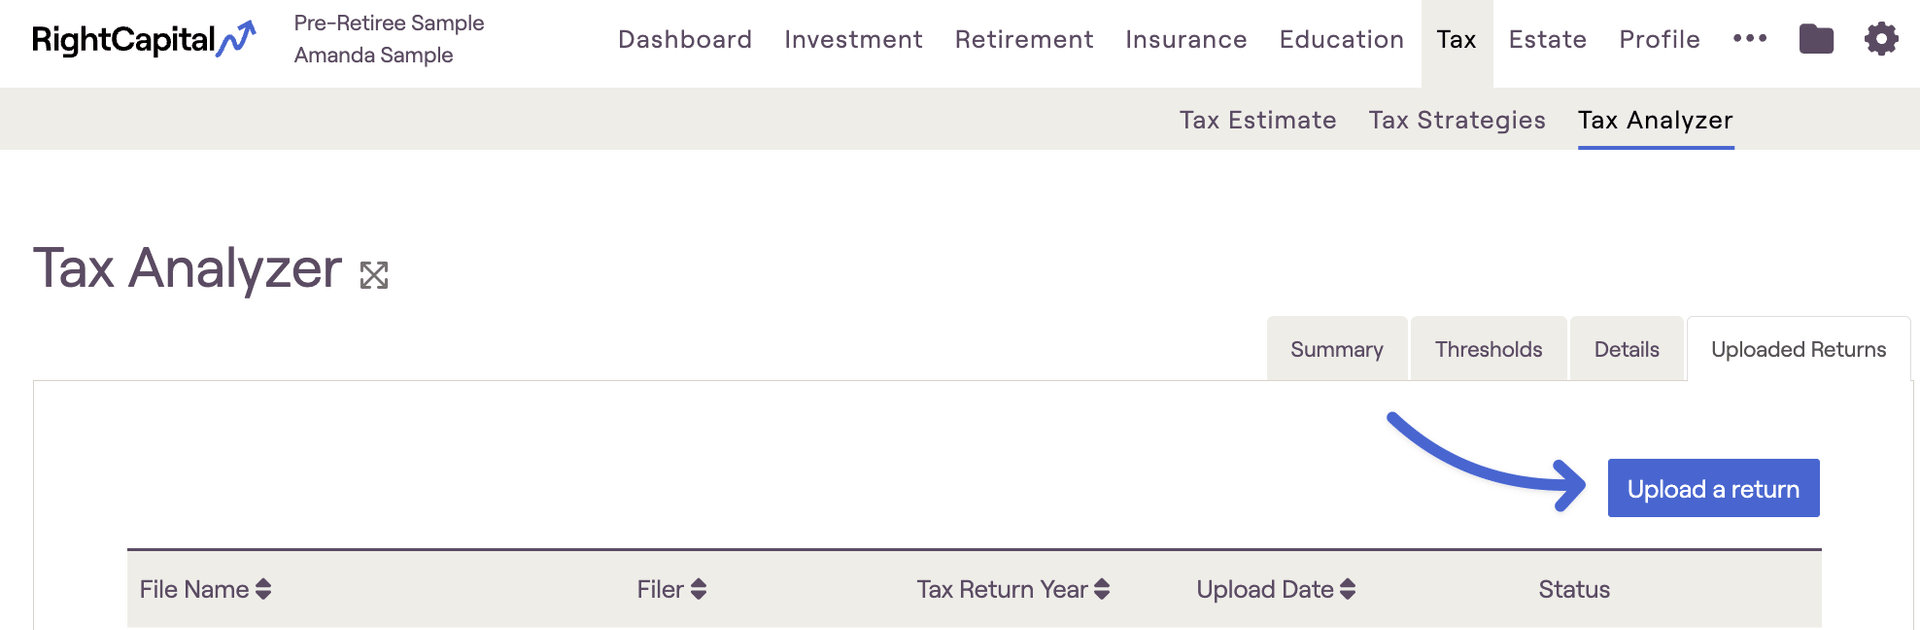Sort by File Name arrows
This screenshot has width=1920, height=630.
263,589
